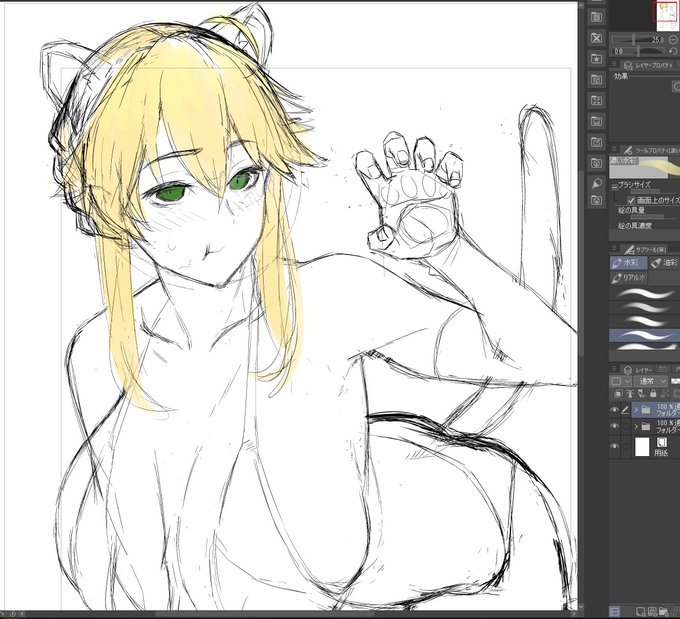680x619 pixels.
Task: Select the first brush stroke preset
Action: 645,294
